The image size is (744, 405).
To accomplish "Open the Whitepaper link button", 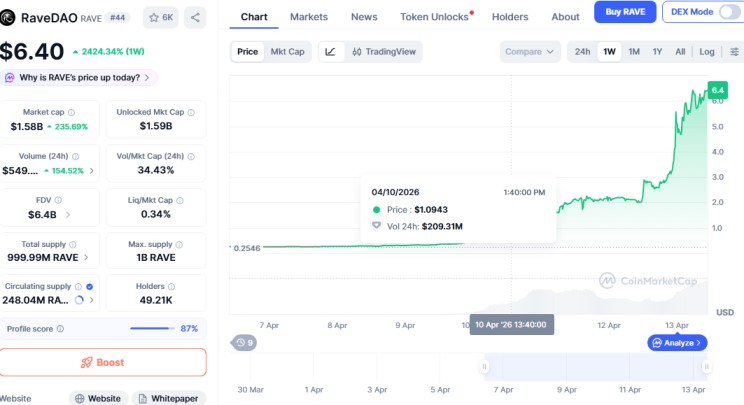I will pyautogui.click(x=169, y=398).
